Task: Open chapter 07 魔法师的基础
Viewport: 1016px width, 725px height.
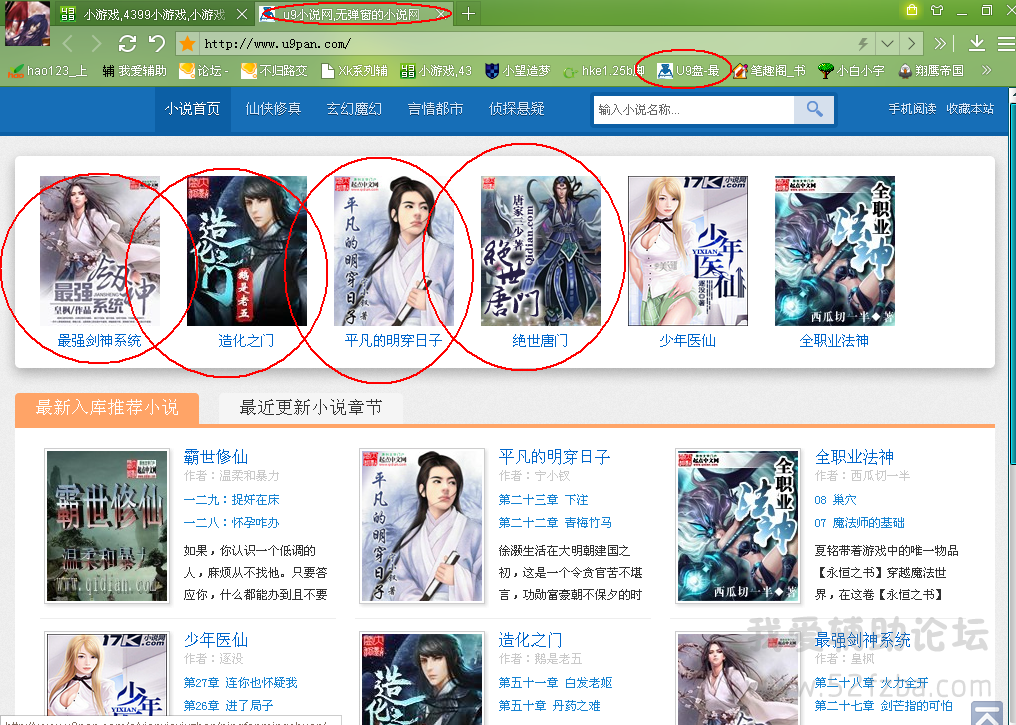Action: pyautogui.click(x=859, y=522)
